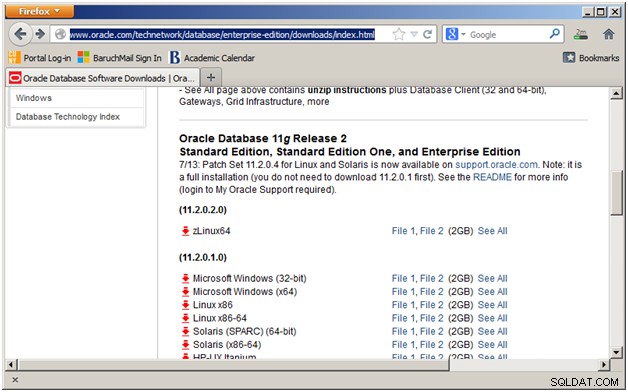The image size is (628, 392).
Task: Download File 1 for Microsoft Windows (x64)
Action: [403, 291]
